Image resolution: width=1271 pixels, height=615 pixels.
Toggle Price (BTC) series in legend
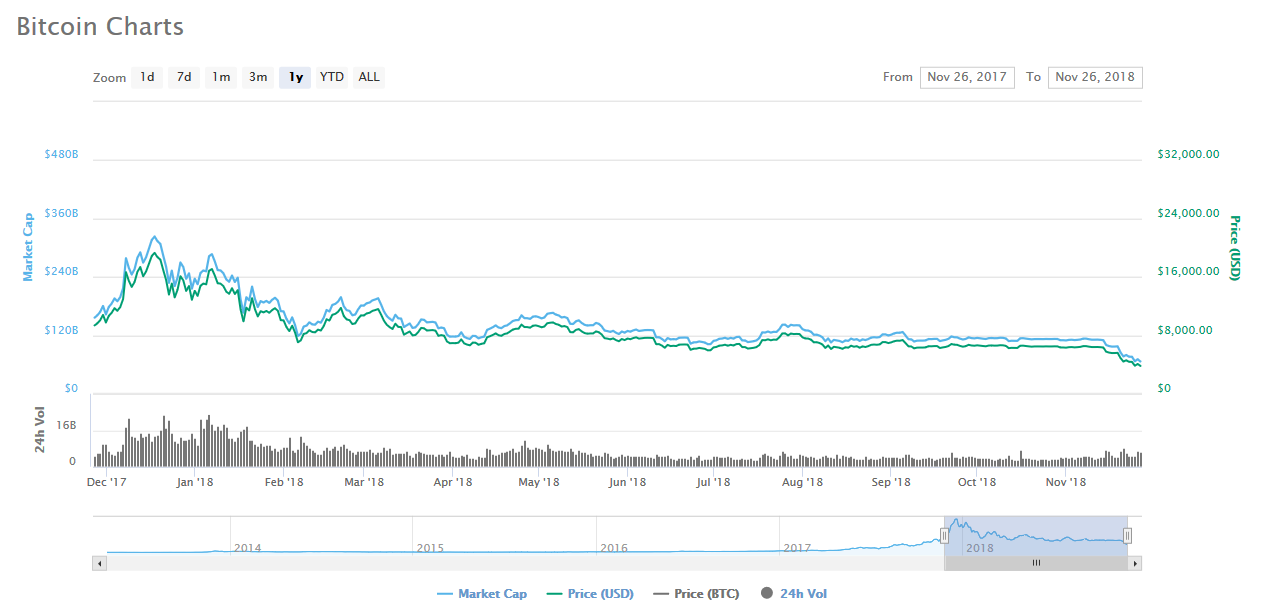[696, 594]
